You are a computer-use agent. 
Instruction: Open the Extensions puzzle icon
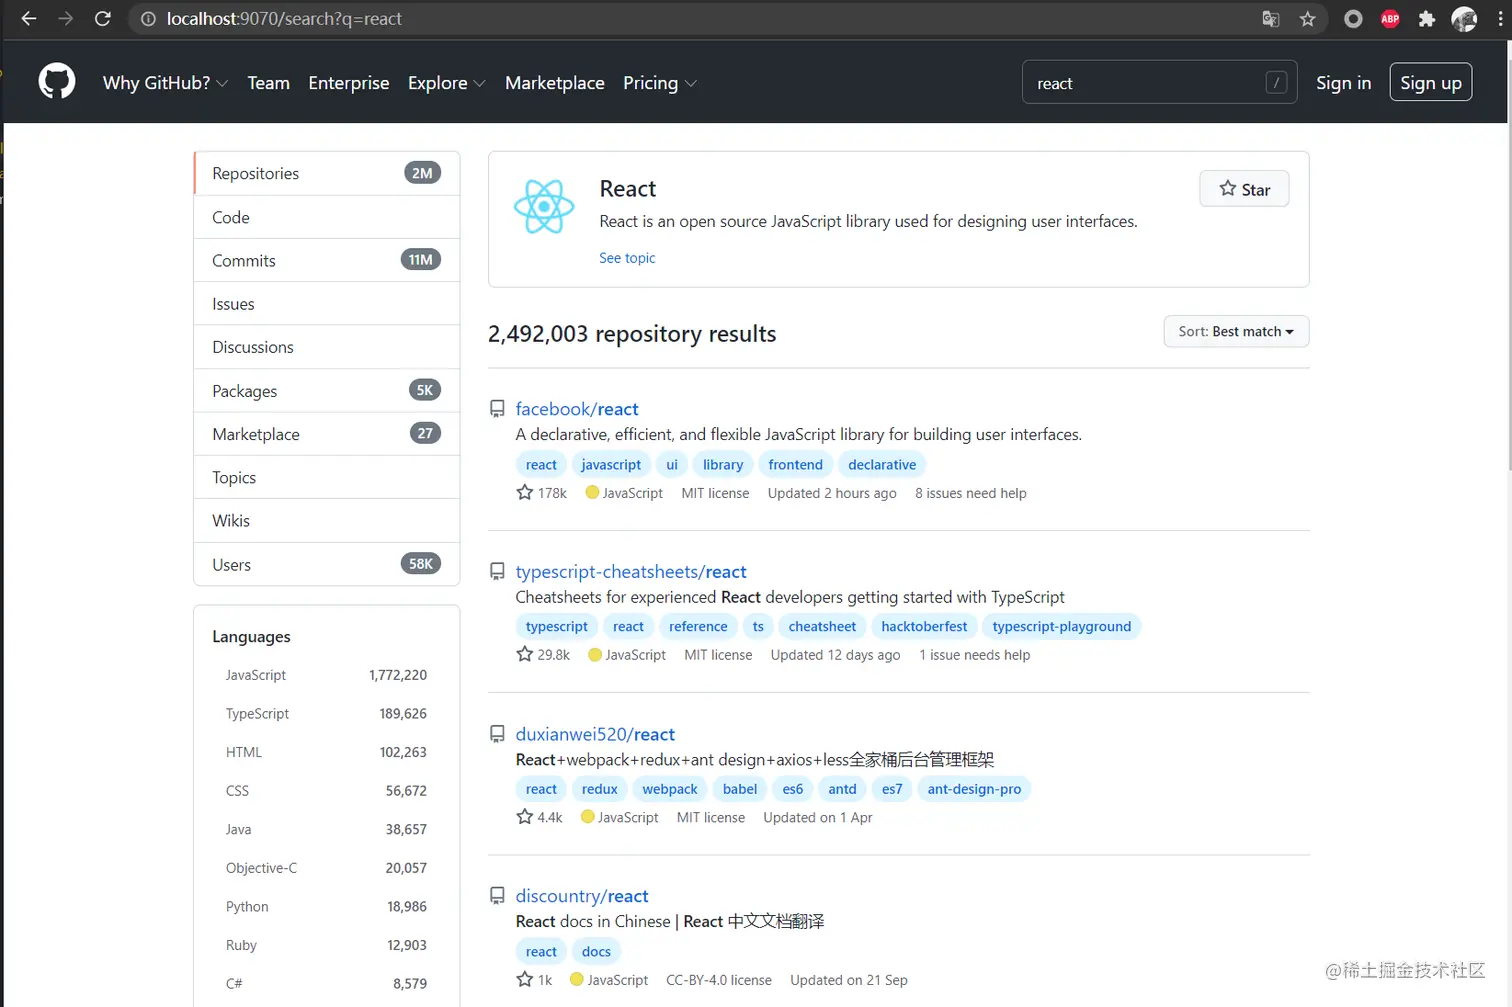click(1427, 19)
